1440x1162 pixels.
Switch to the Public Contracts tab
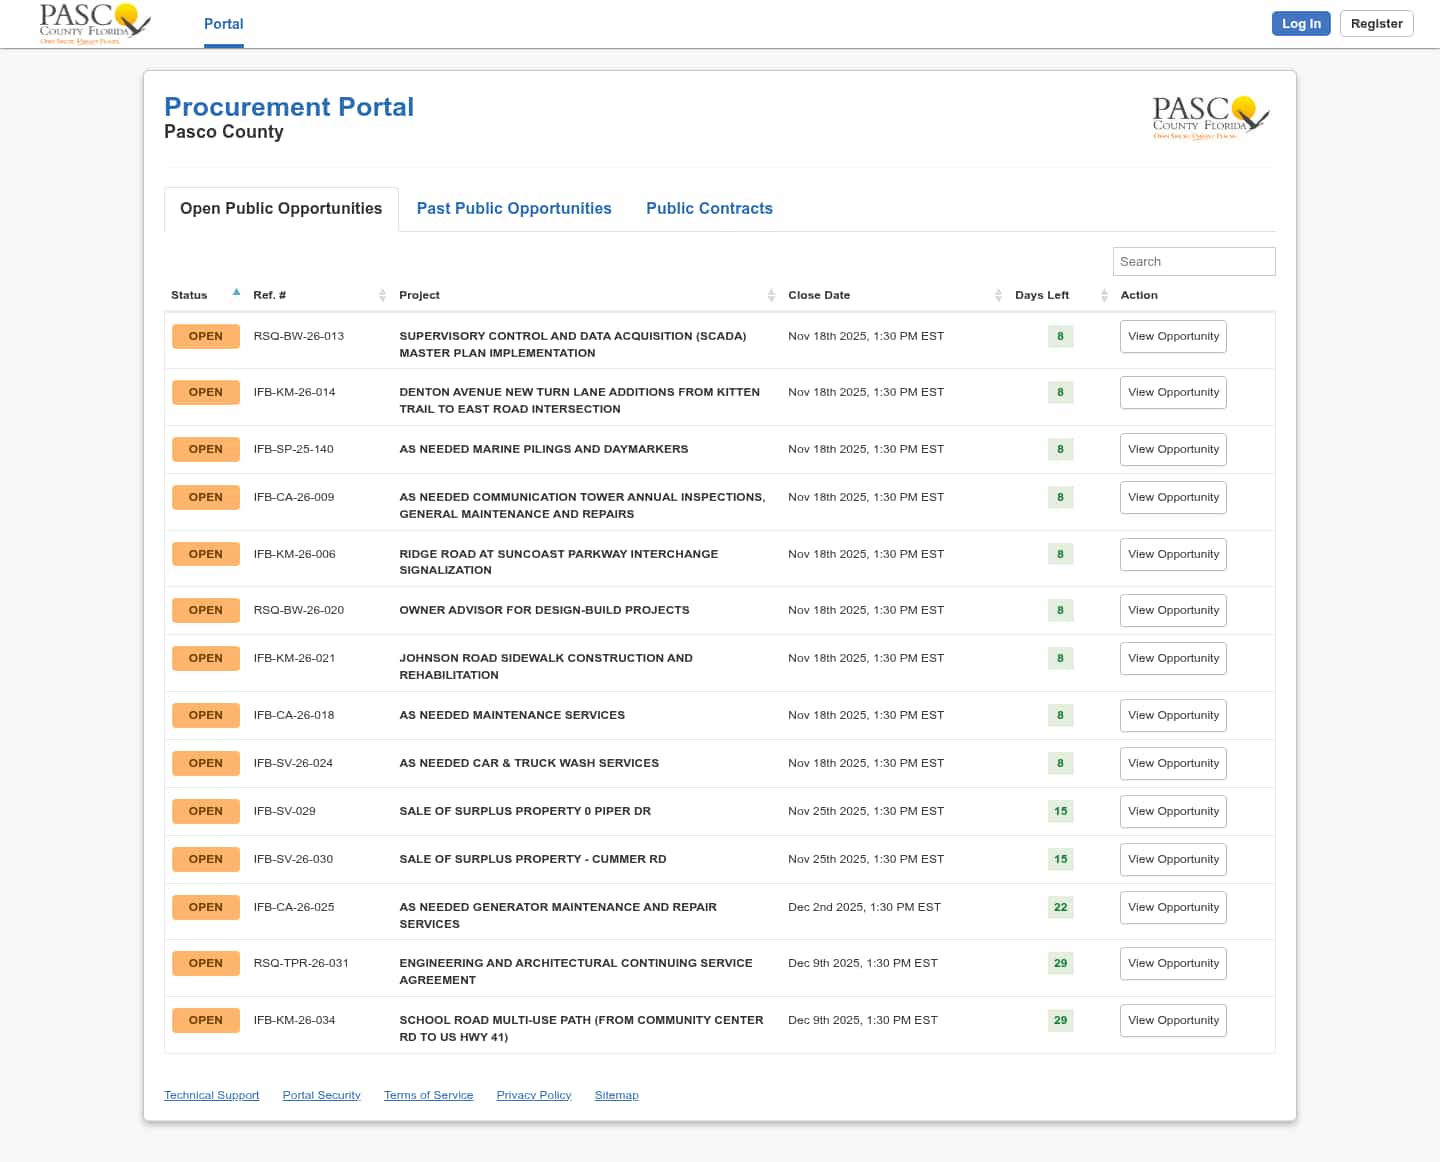tap(709, 209)
